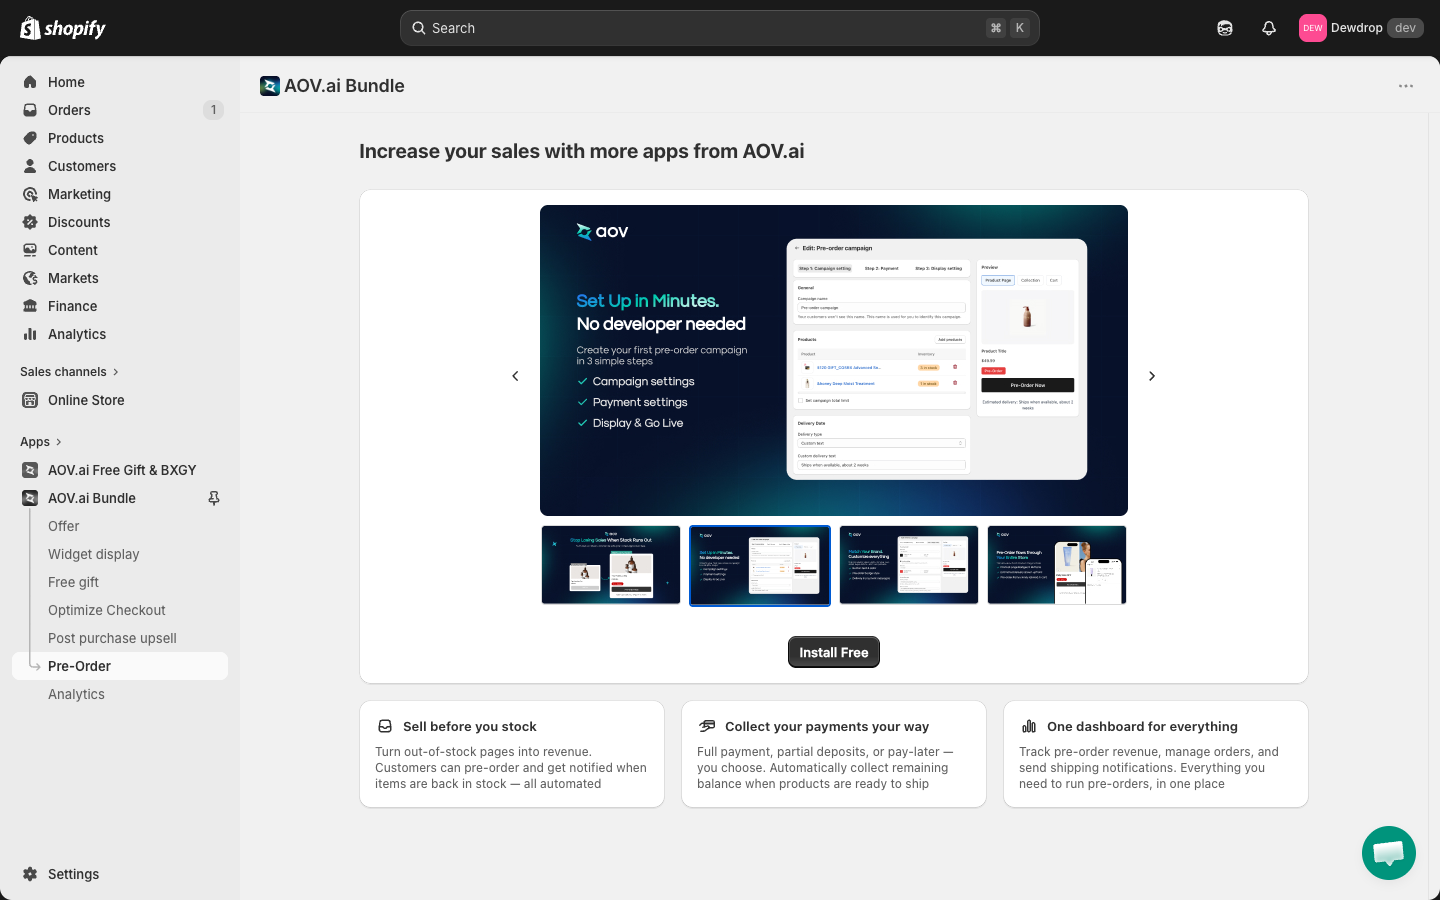
Task: Click the AOV.ai Free Gift & BXGY app icon
Action: (30, 470)
